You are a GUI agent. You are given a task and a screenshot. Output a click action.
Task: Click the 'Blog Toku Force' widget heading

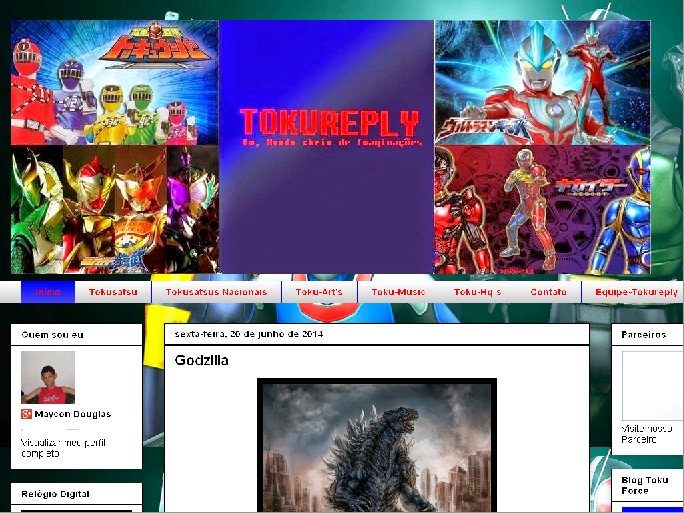[x=645, y=486]
